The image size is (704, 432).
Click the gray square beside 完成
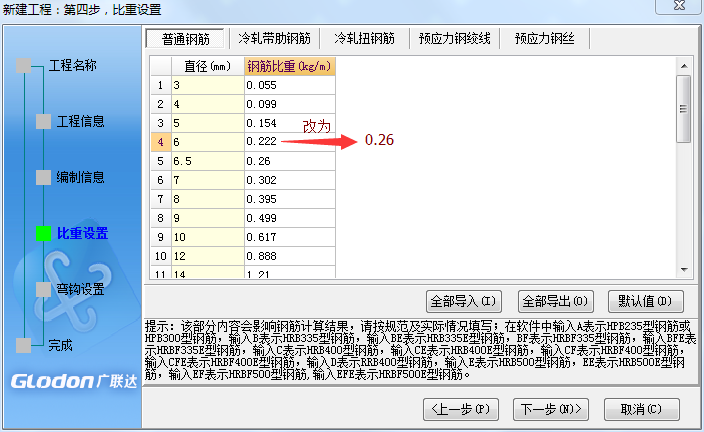(x=24, y=345)
